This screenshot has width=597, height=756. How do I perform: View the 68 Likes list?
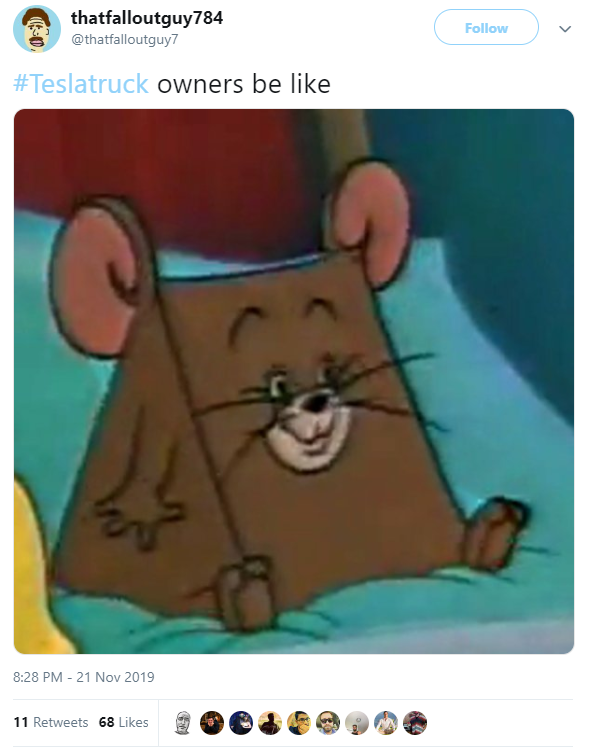click(x=123, y=722)
